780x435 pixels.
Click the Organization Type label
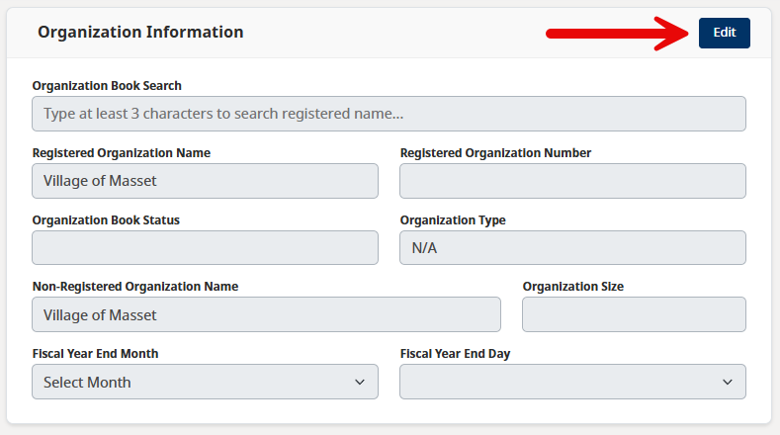point(453,220)
